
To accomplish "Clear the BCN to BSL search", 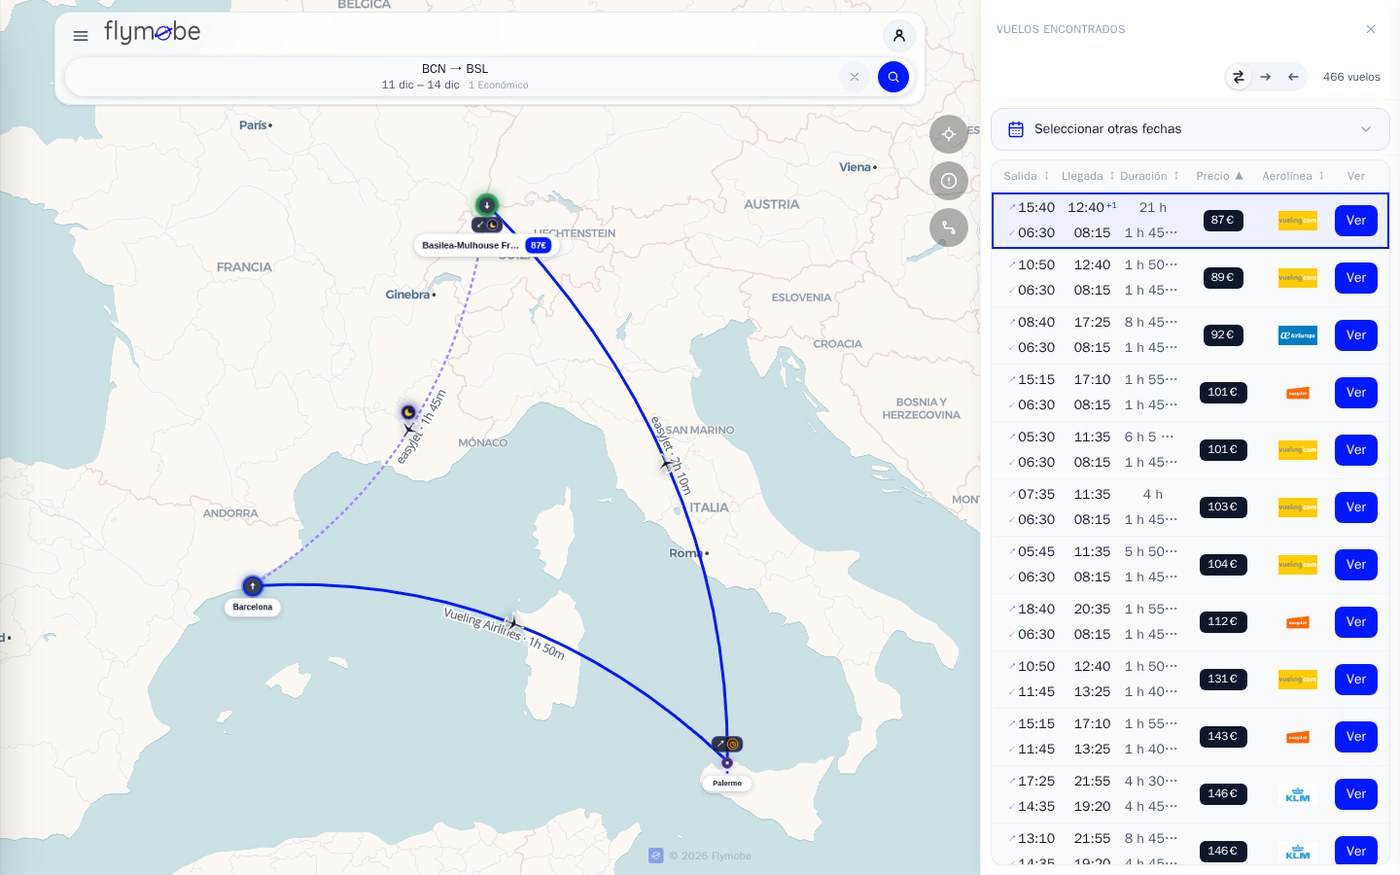I will (854, 77).
